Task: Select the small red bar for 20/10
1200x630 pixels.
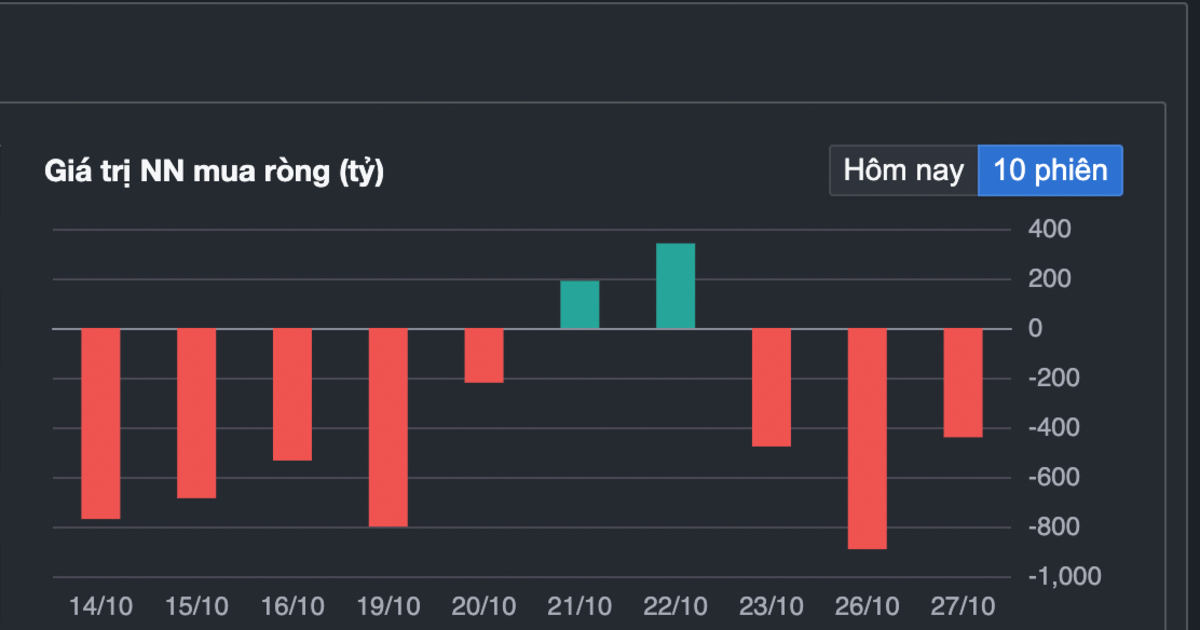Action: click(x=484, y=356)
